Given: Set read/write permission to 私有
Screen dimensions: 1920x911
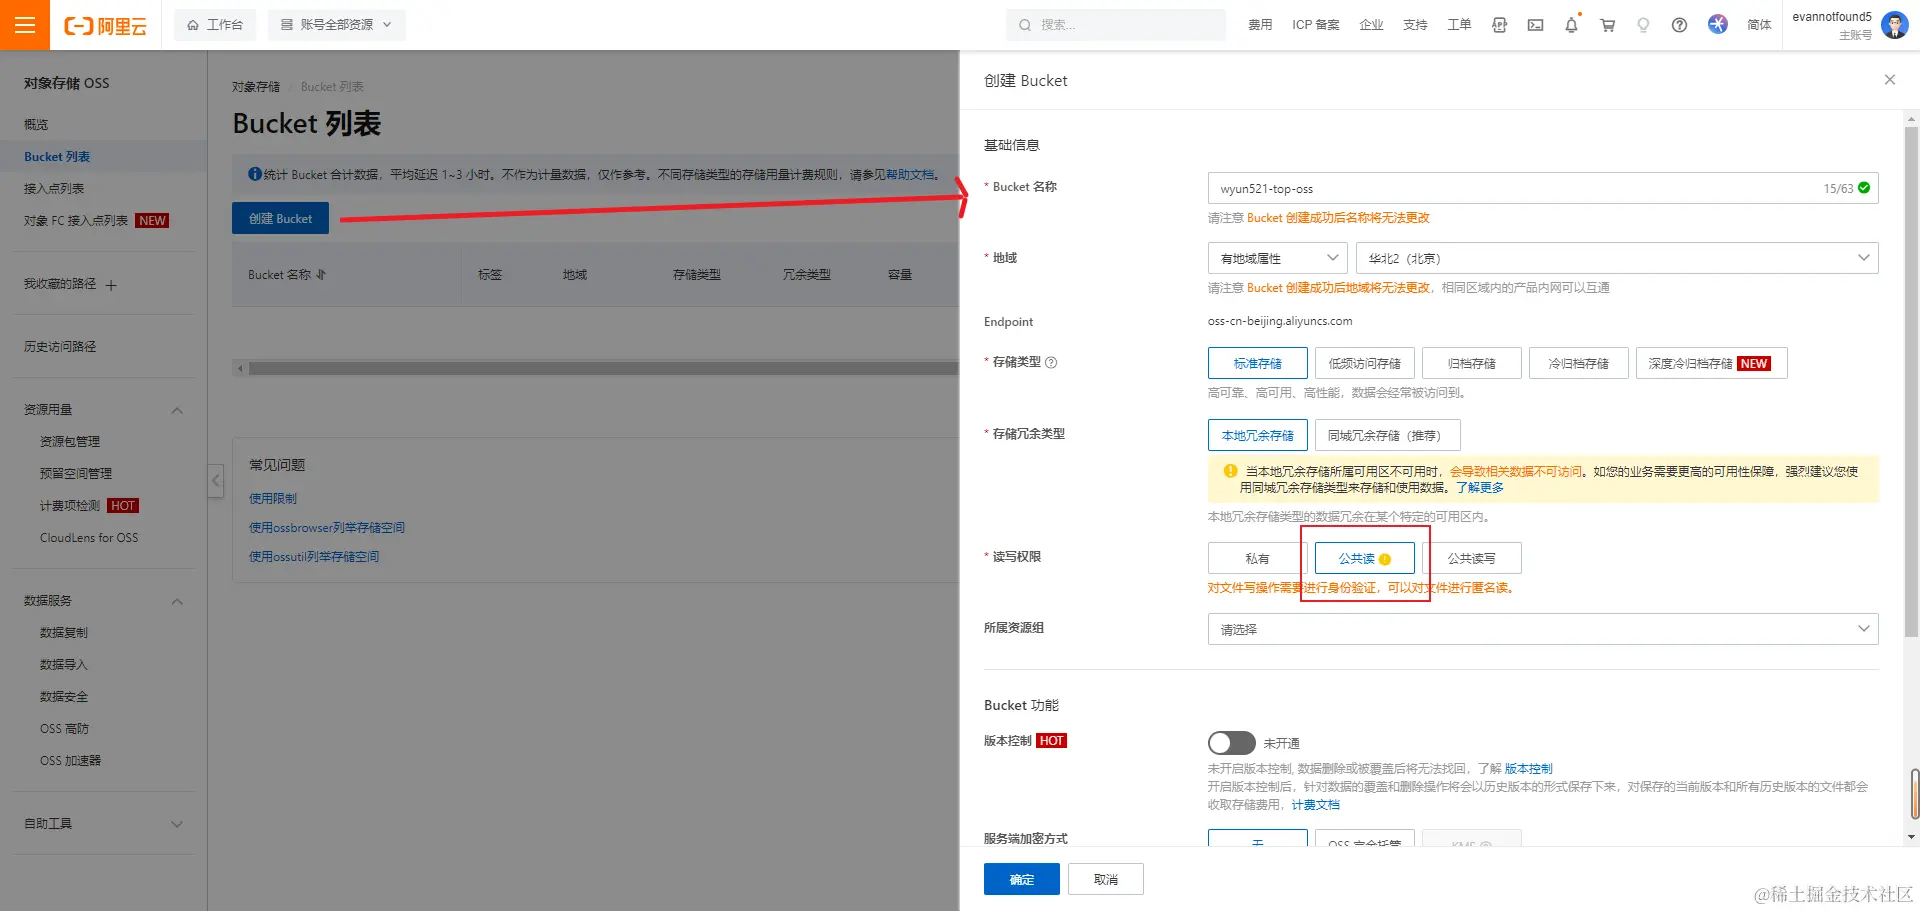Looking at the screenshot, I should pyautogui.click(x=1257, y=558).
